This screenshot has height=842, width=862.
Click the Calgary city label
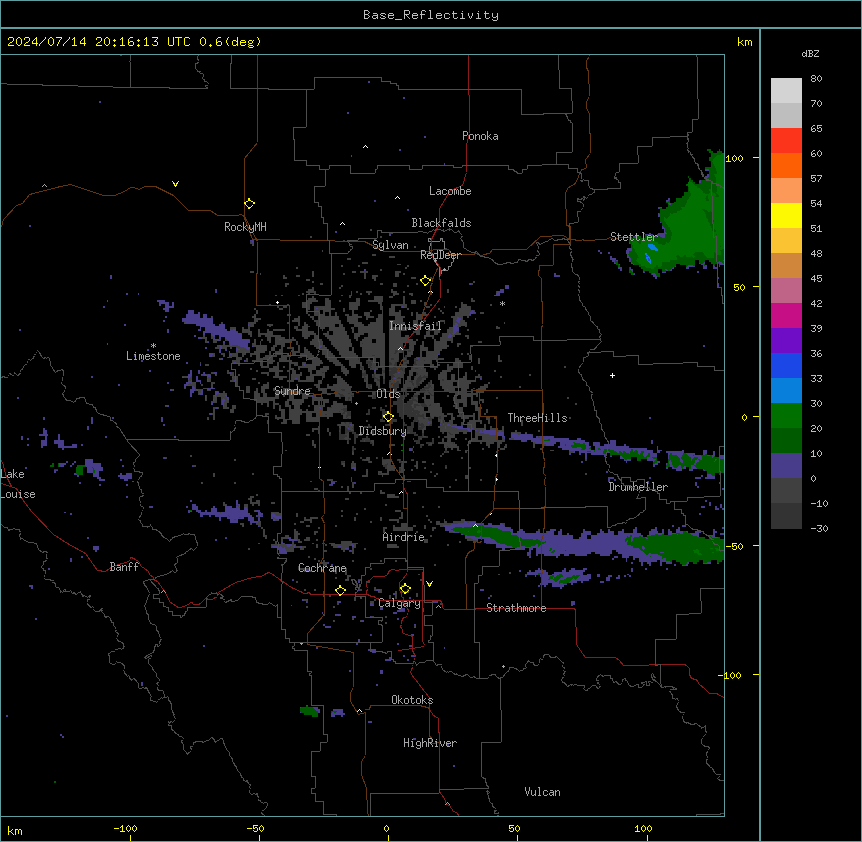399,603
